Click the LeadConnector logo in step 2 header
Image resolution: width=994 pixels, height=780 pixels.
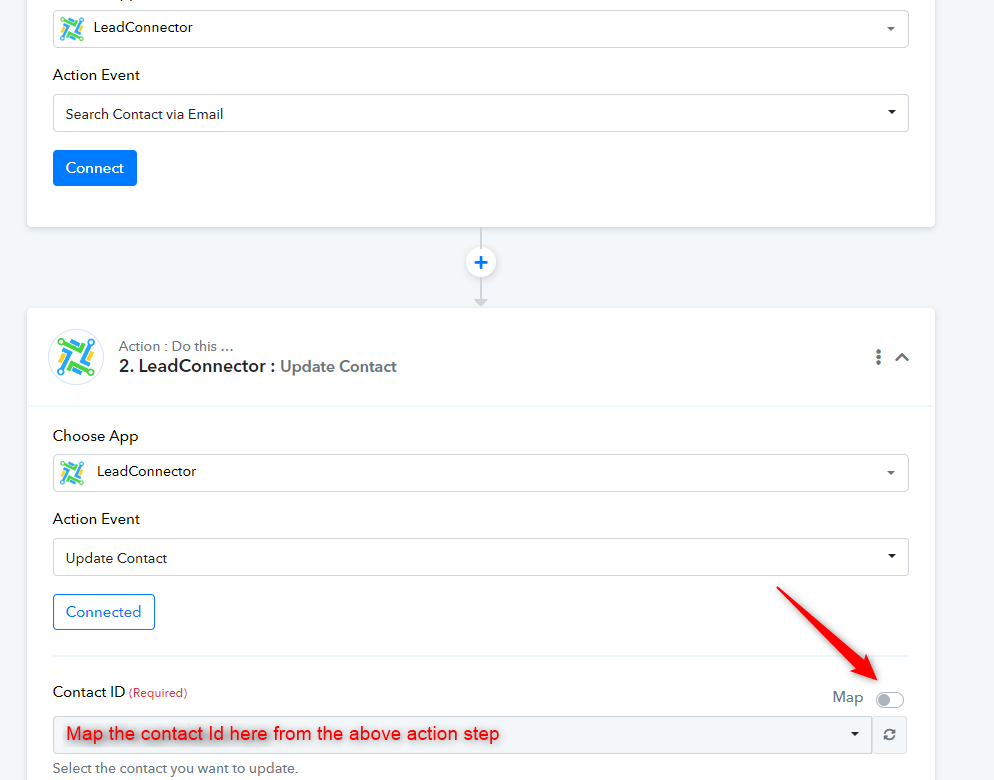point(76,357)
